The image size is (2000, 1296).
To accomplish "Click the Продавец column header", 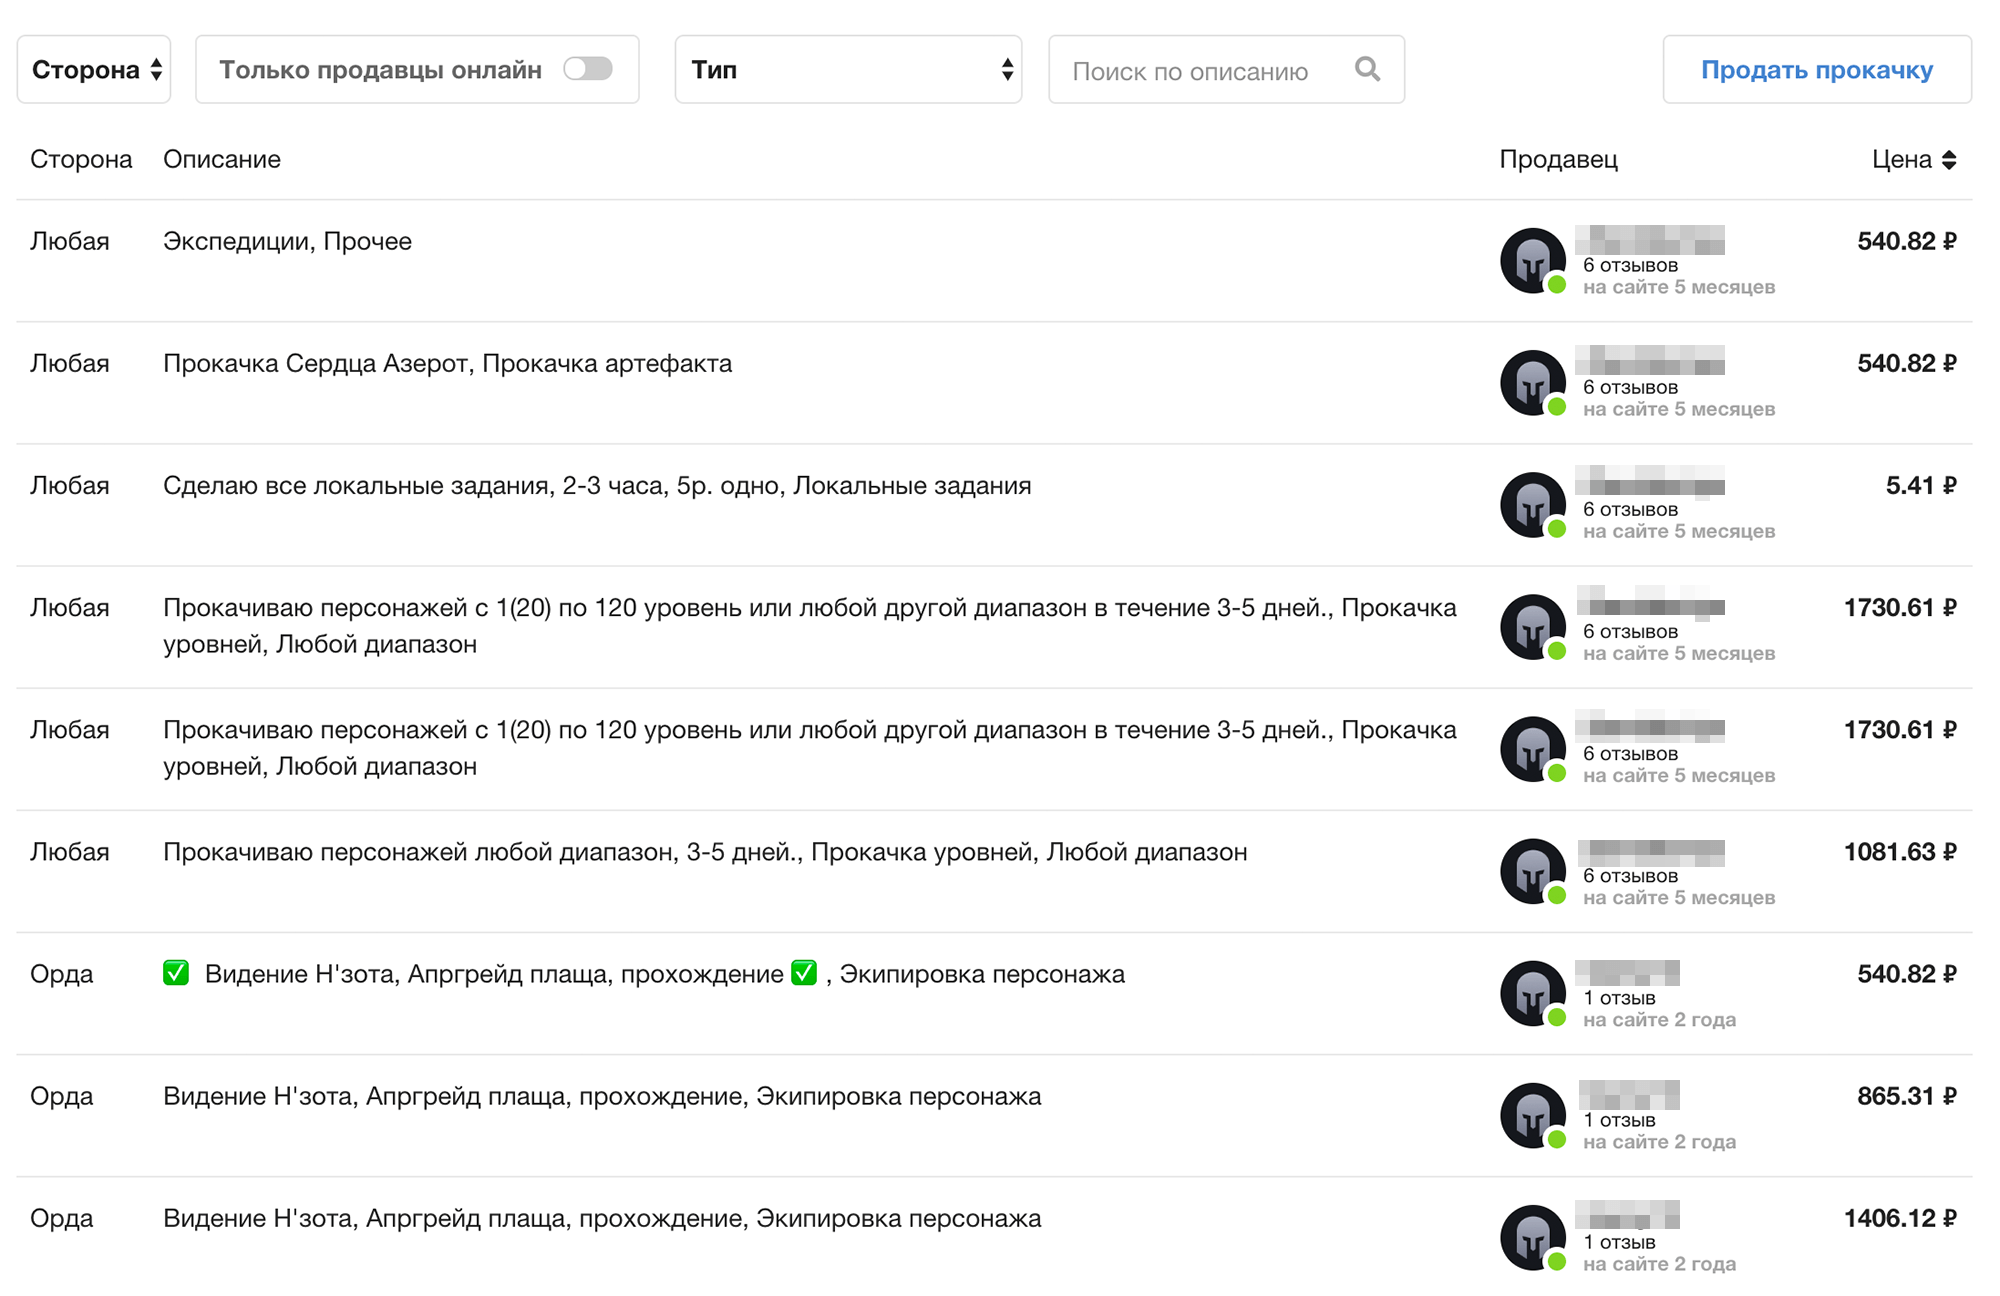I will point(1558,159).
